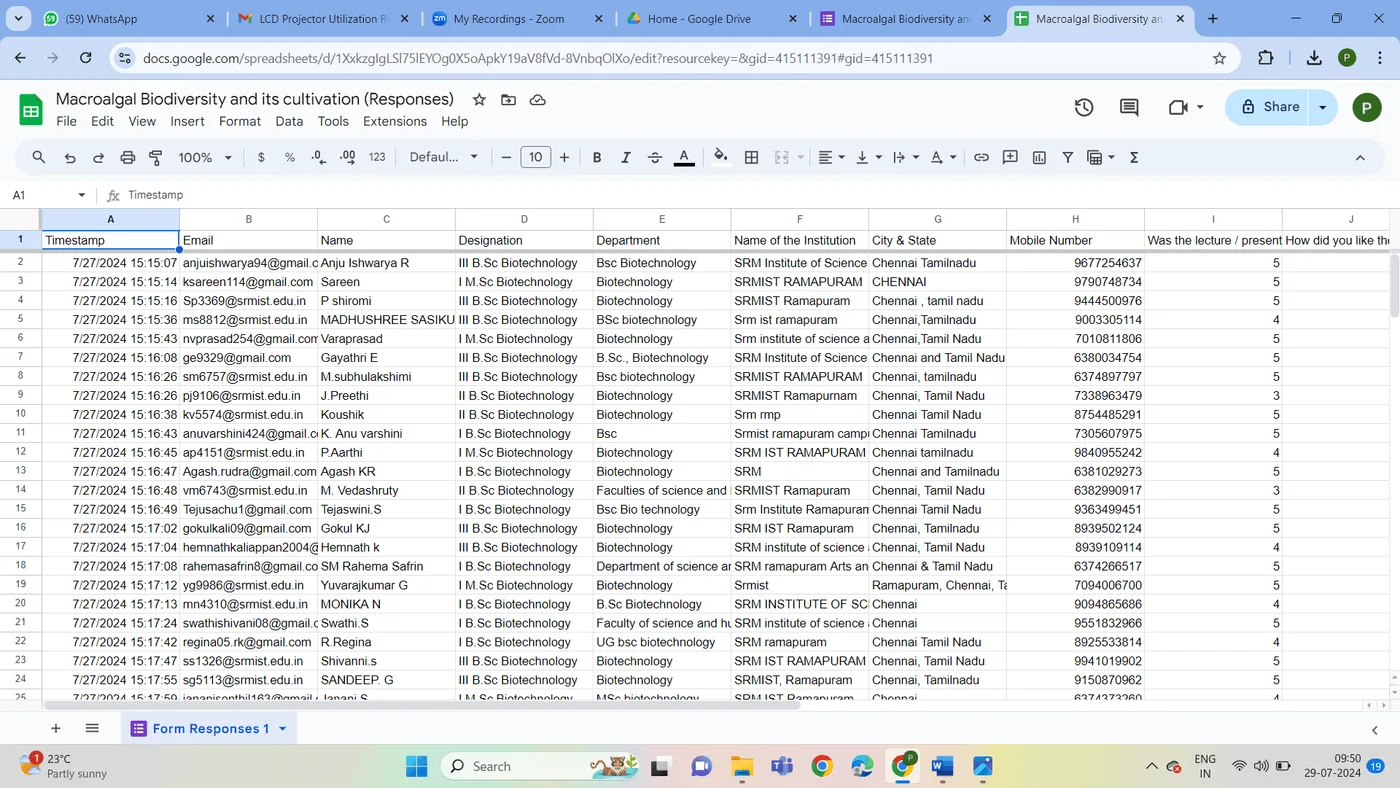This screenshot has width=1400, height=788.
Task: Open the File menu
Action: 66,121
